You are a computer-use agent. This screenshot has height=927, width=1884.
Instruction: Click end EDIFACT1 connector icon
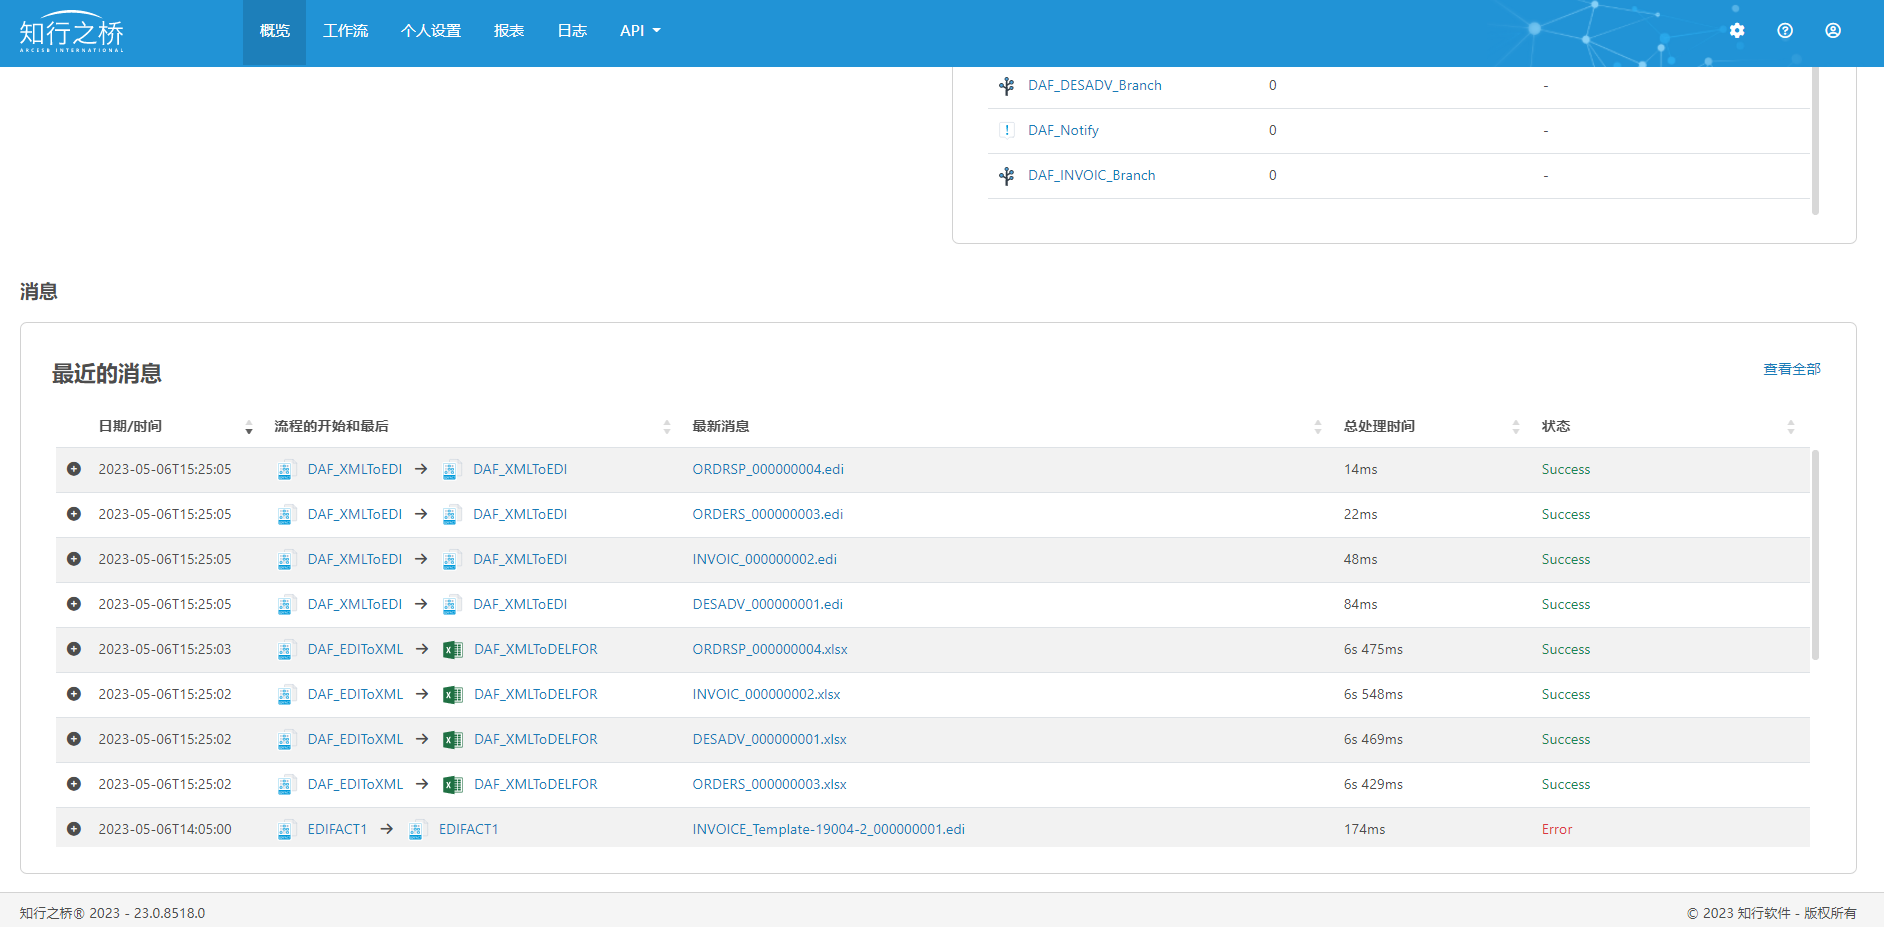417,830
